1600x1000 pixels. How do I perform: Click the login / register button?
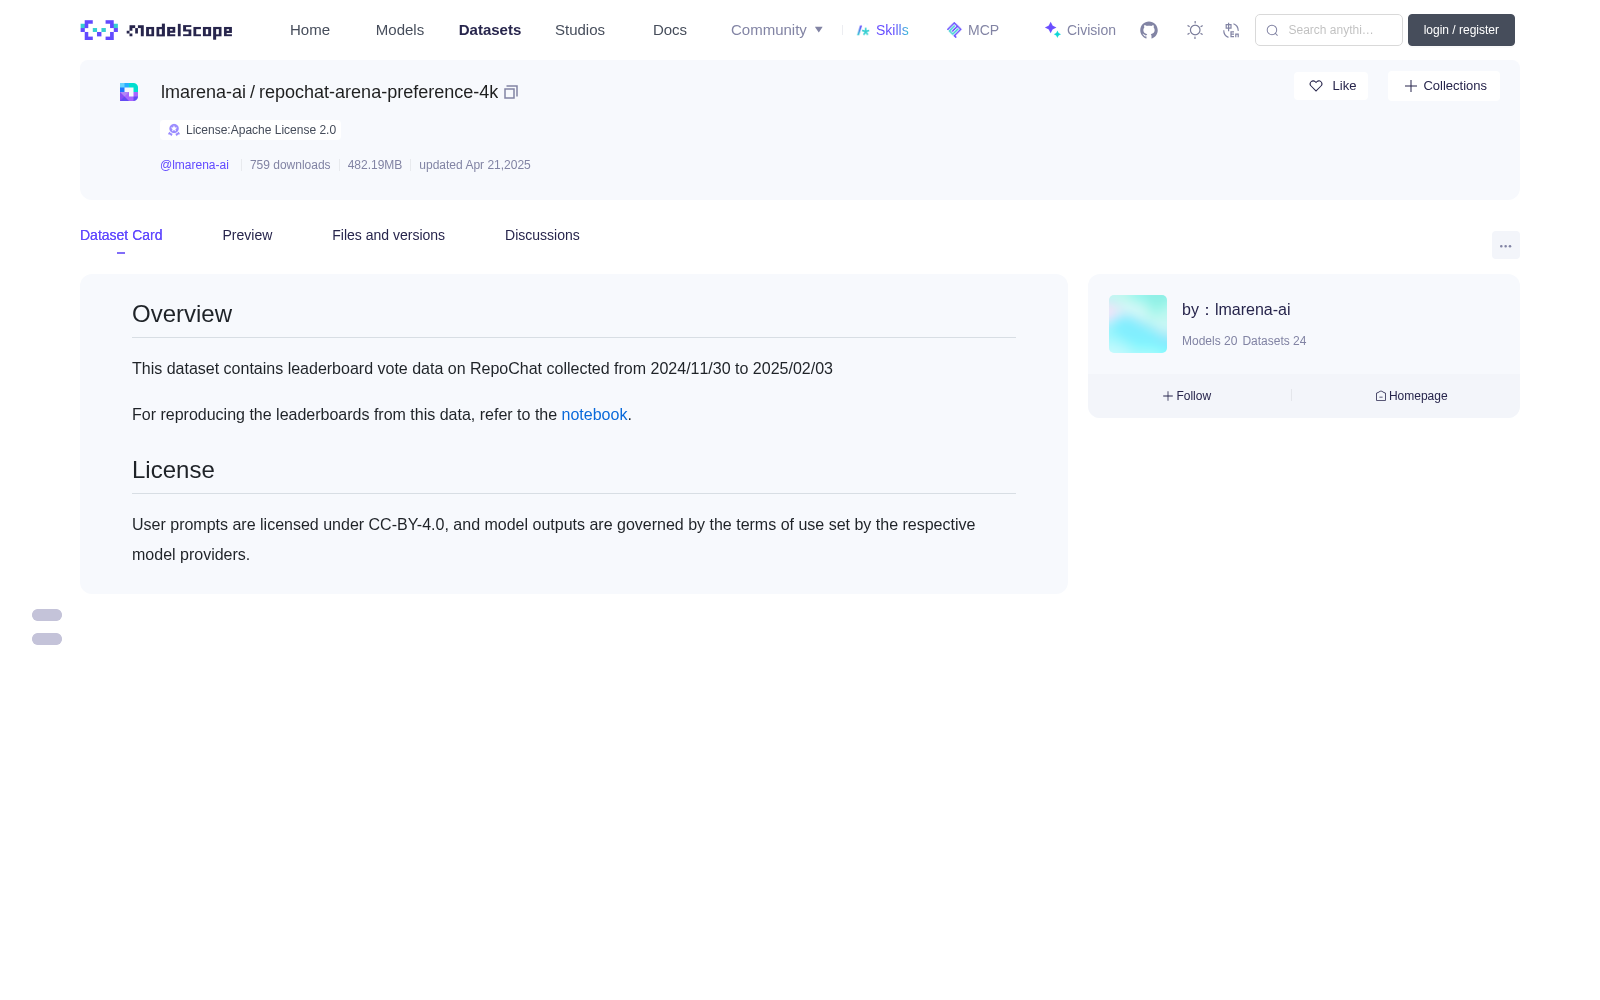[1461, 30]
